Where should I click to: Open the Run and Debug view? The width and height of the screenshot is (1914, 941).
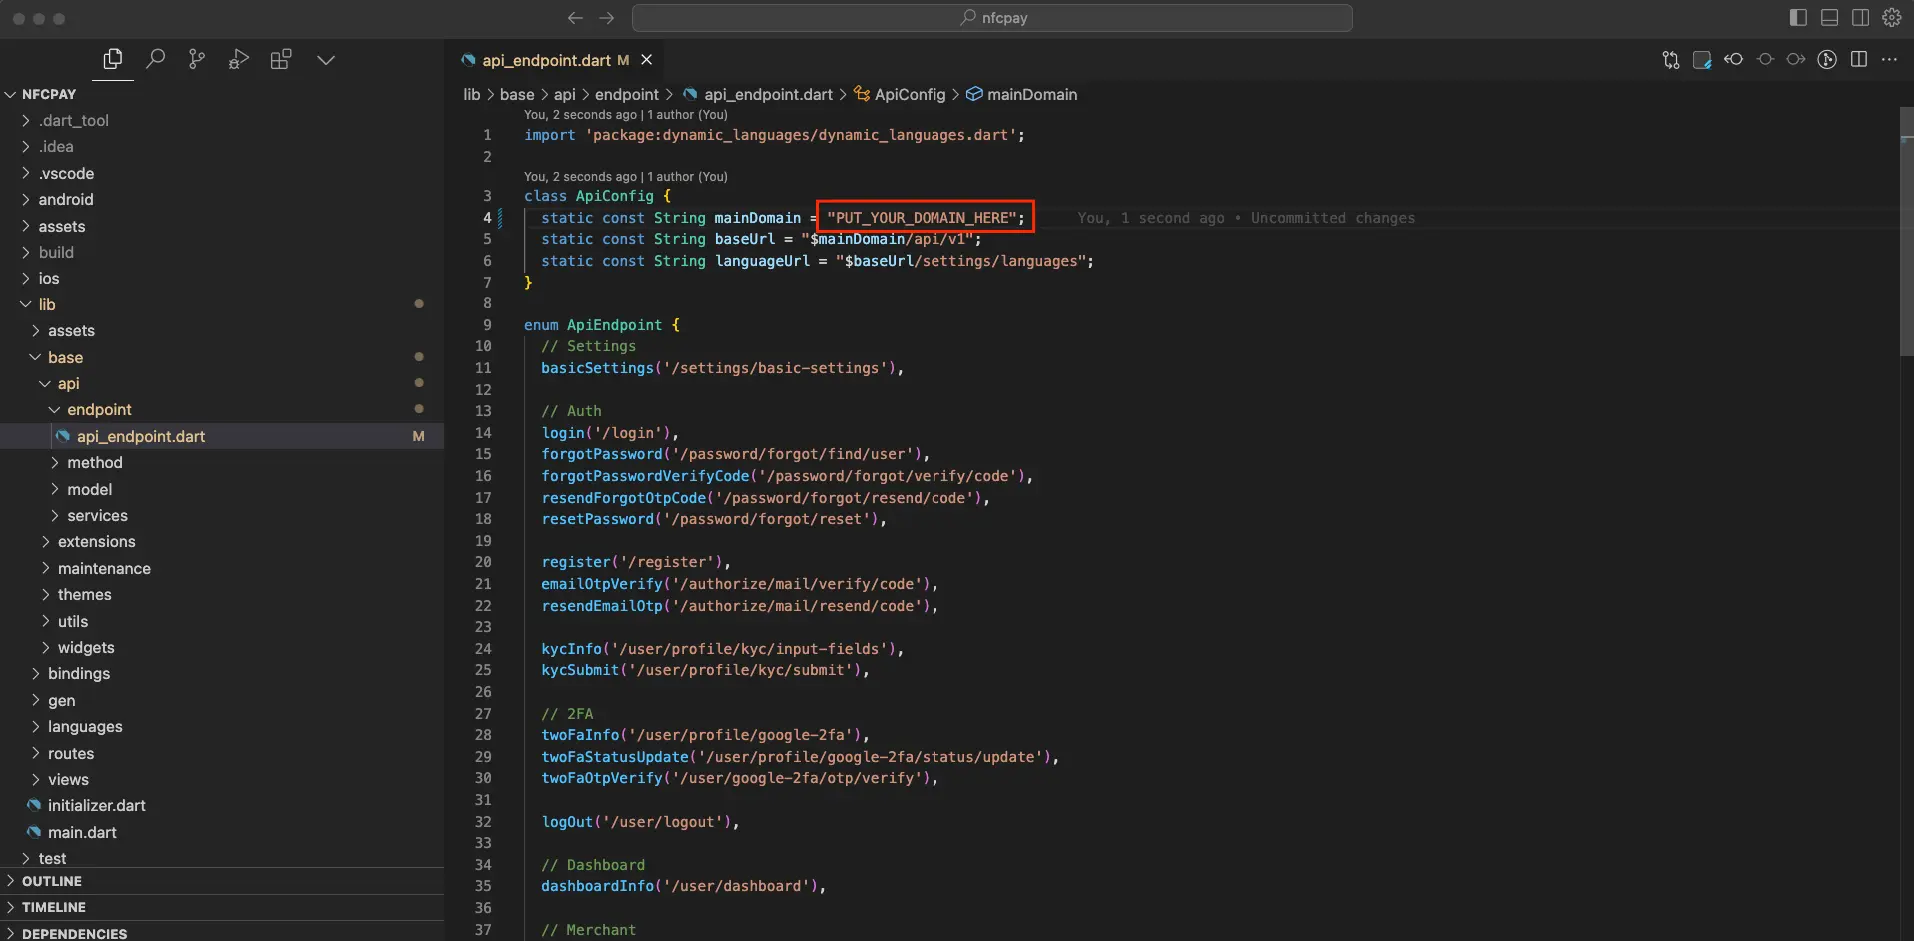[x=239, y=60]
